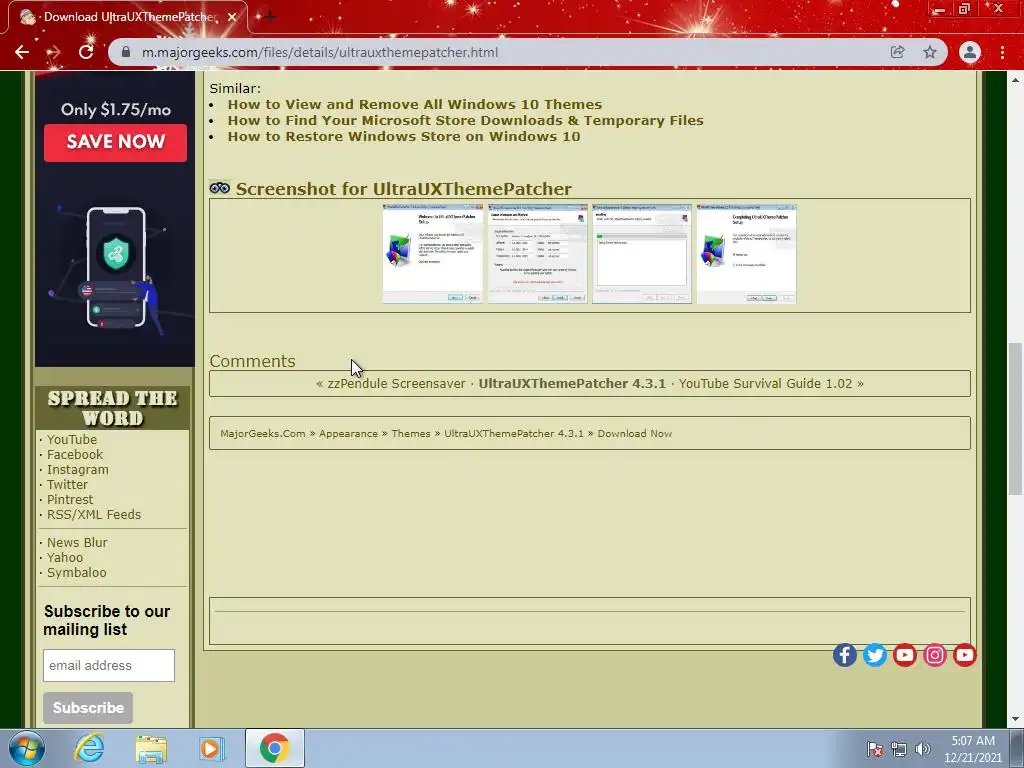Open the Twitter link in sidebar
1024x768 pixels.
point(67,485)
